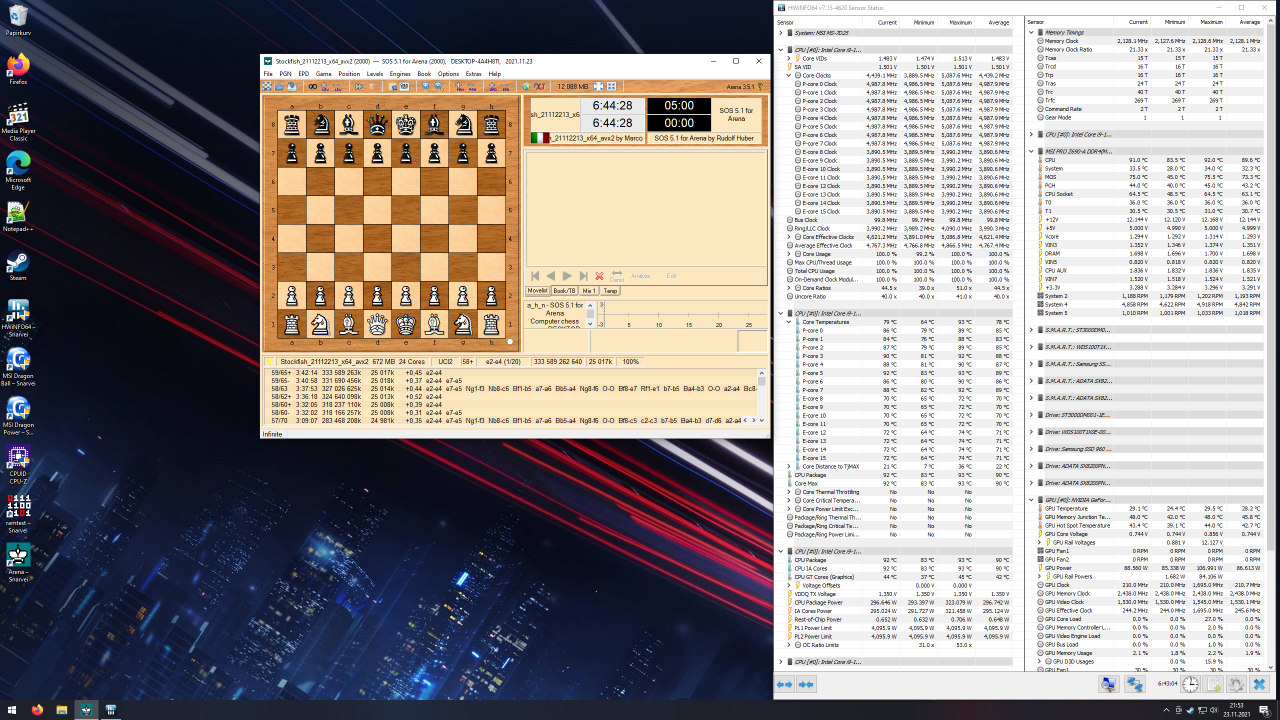Click HWiNFO expand columns arrows button
Viewport: 1280px width, 720px height.
[x=784, y=684]
